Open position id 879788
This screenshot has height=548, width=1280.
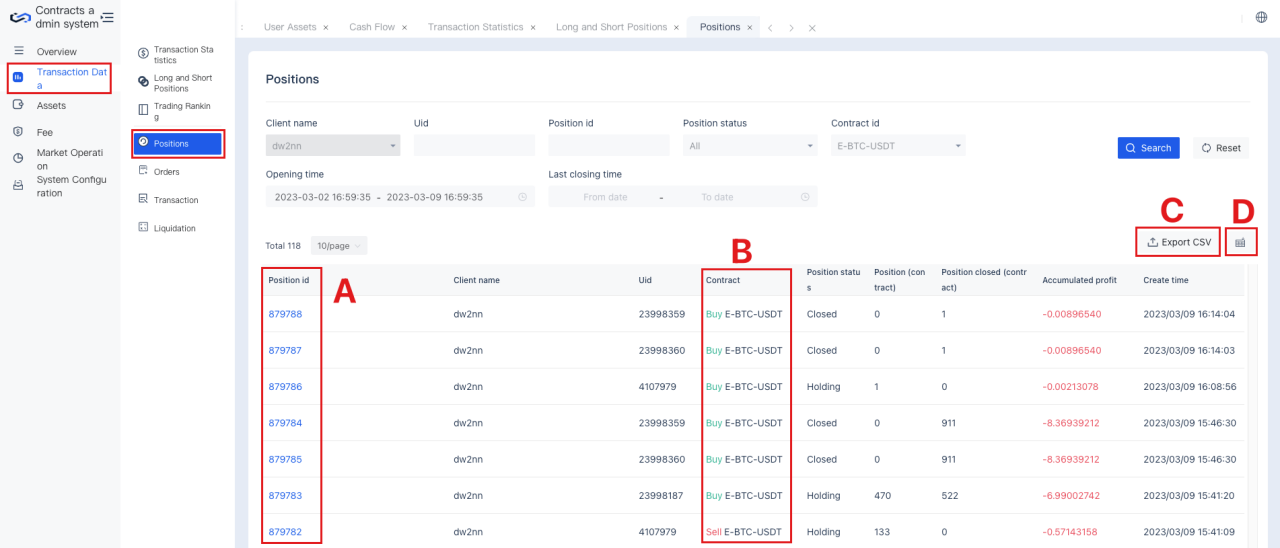click(285, 314)
